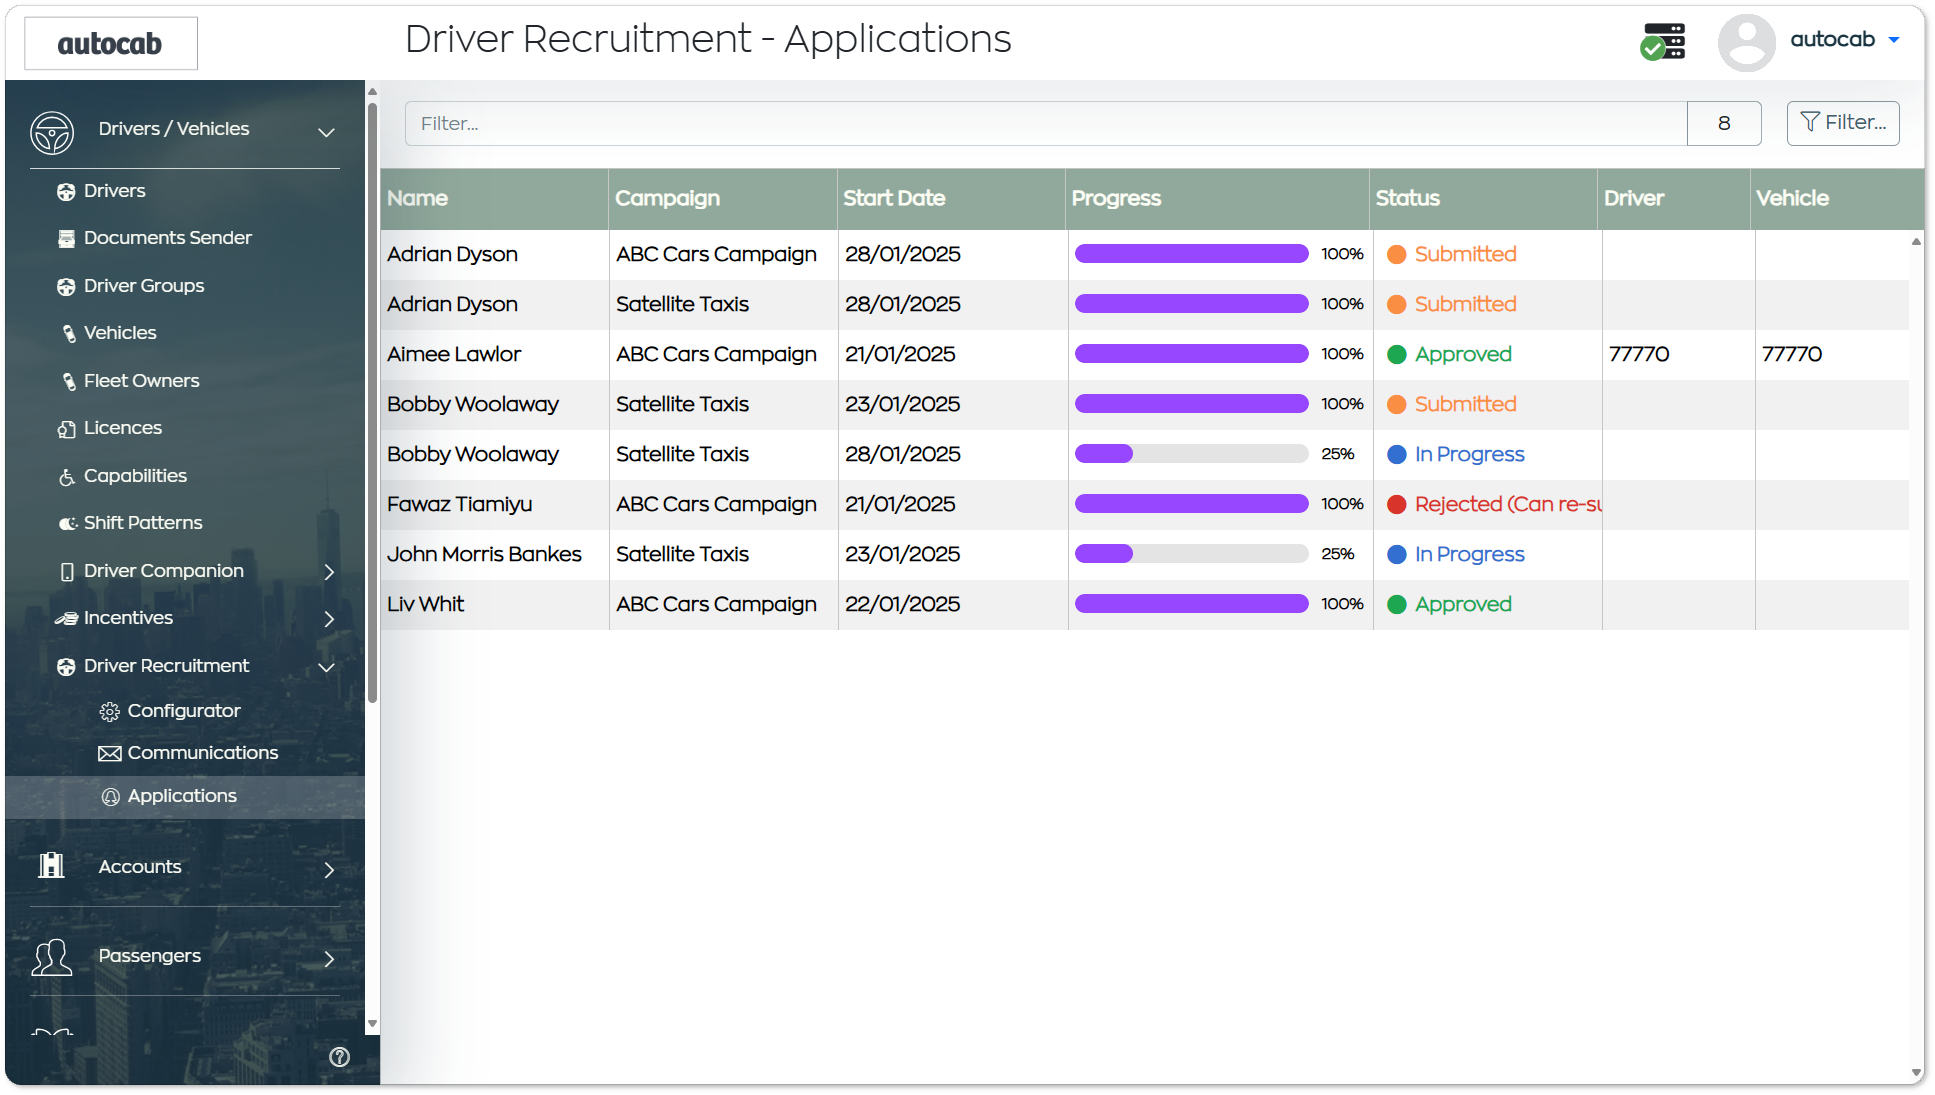Expand the Passengers chevron
The width and height of the screenshot is (1935, 1095).
click(x=329, y=959)
